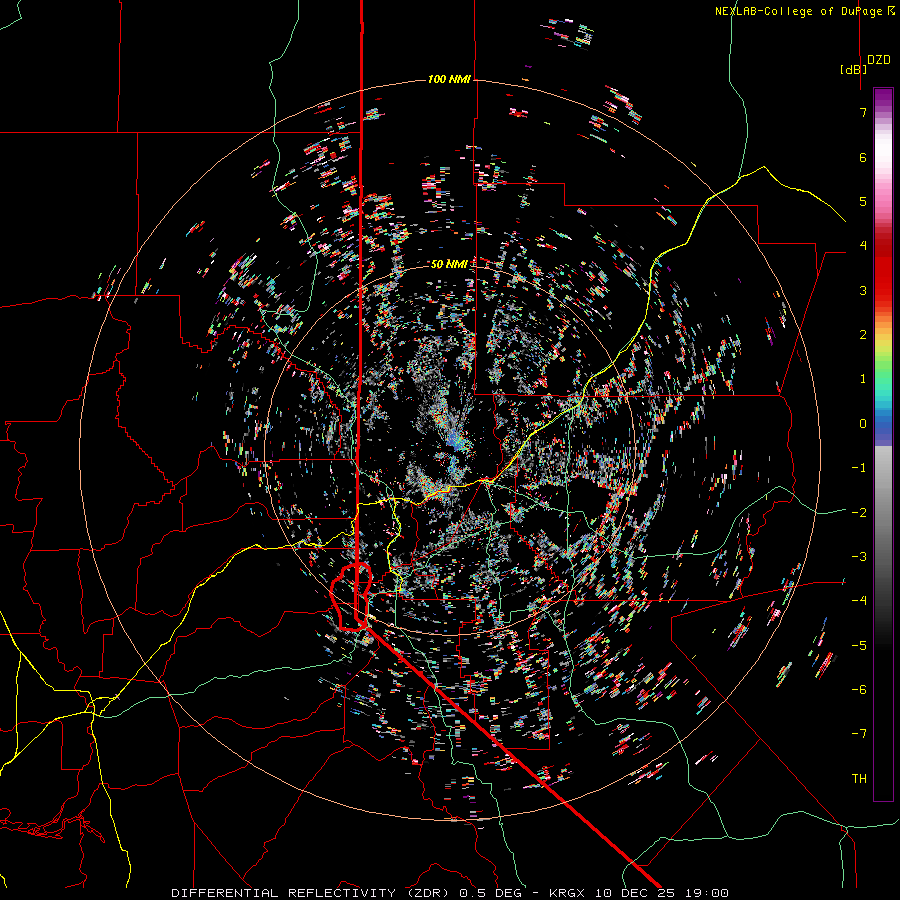Click the -6 dB scale label
This screenshot has height=900, width=900.
pos(859,690)
